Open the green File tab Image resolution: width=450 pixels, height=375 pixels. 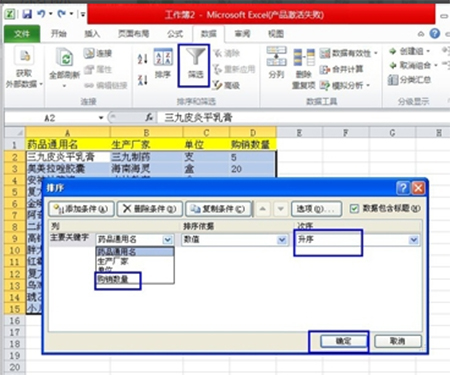point(22,34)
